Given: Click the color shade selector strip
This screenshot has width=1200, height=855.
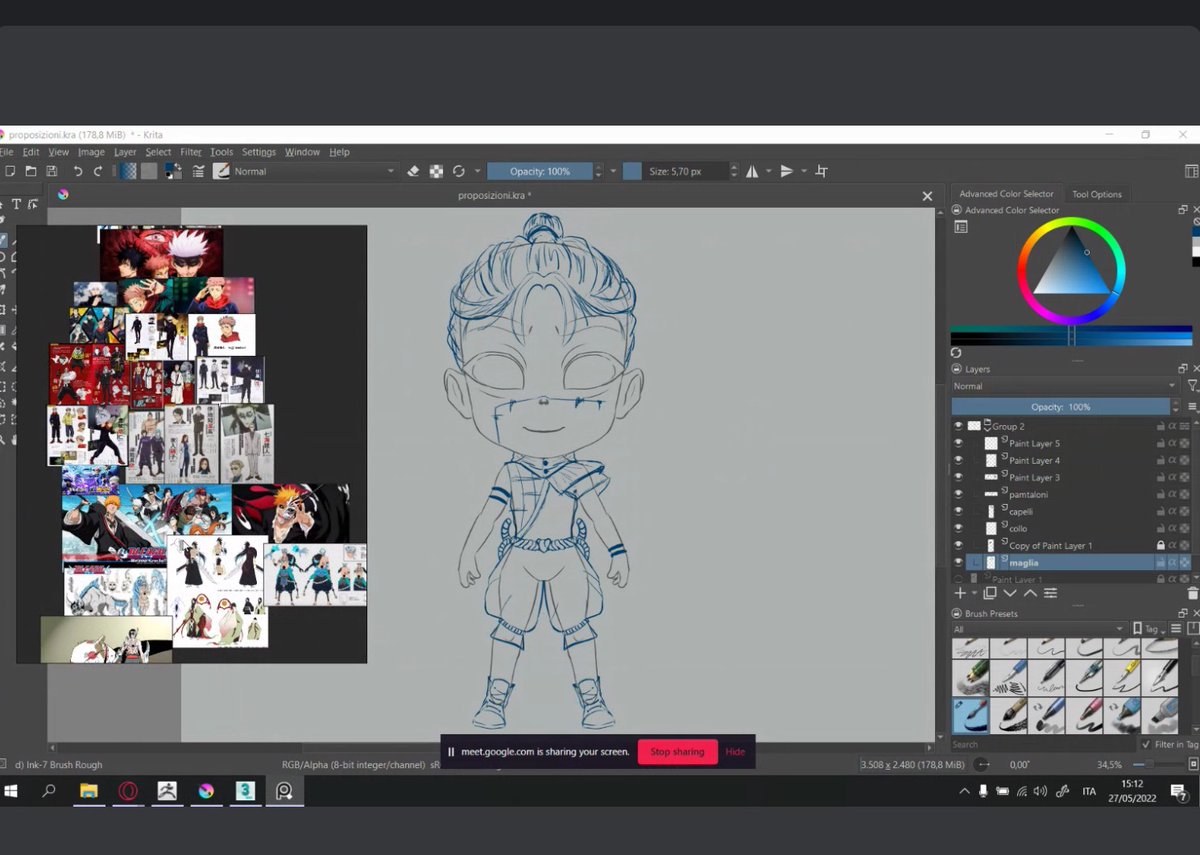Looking at the screenshot, I should click(1071, 335).
